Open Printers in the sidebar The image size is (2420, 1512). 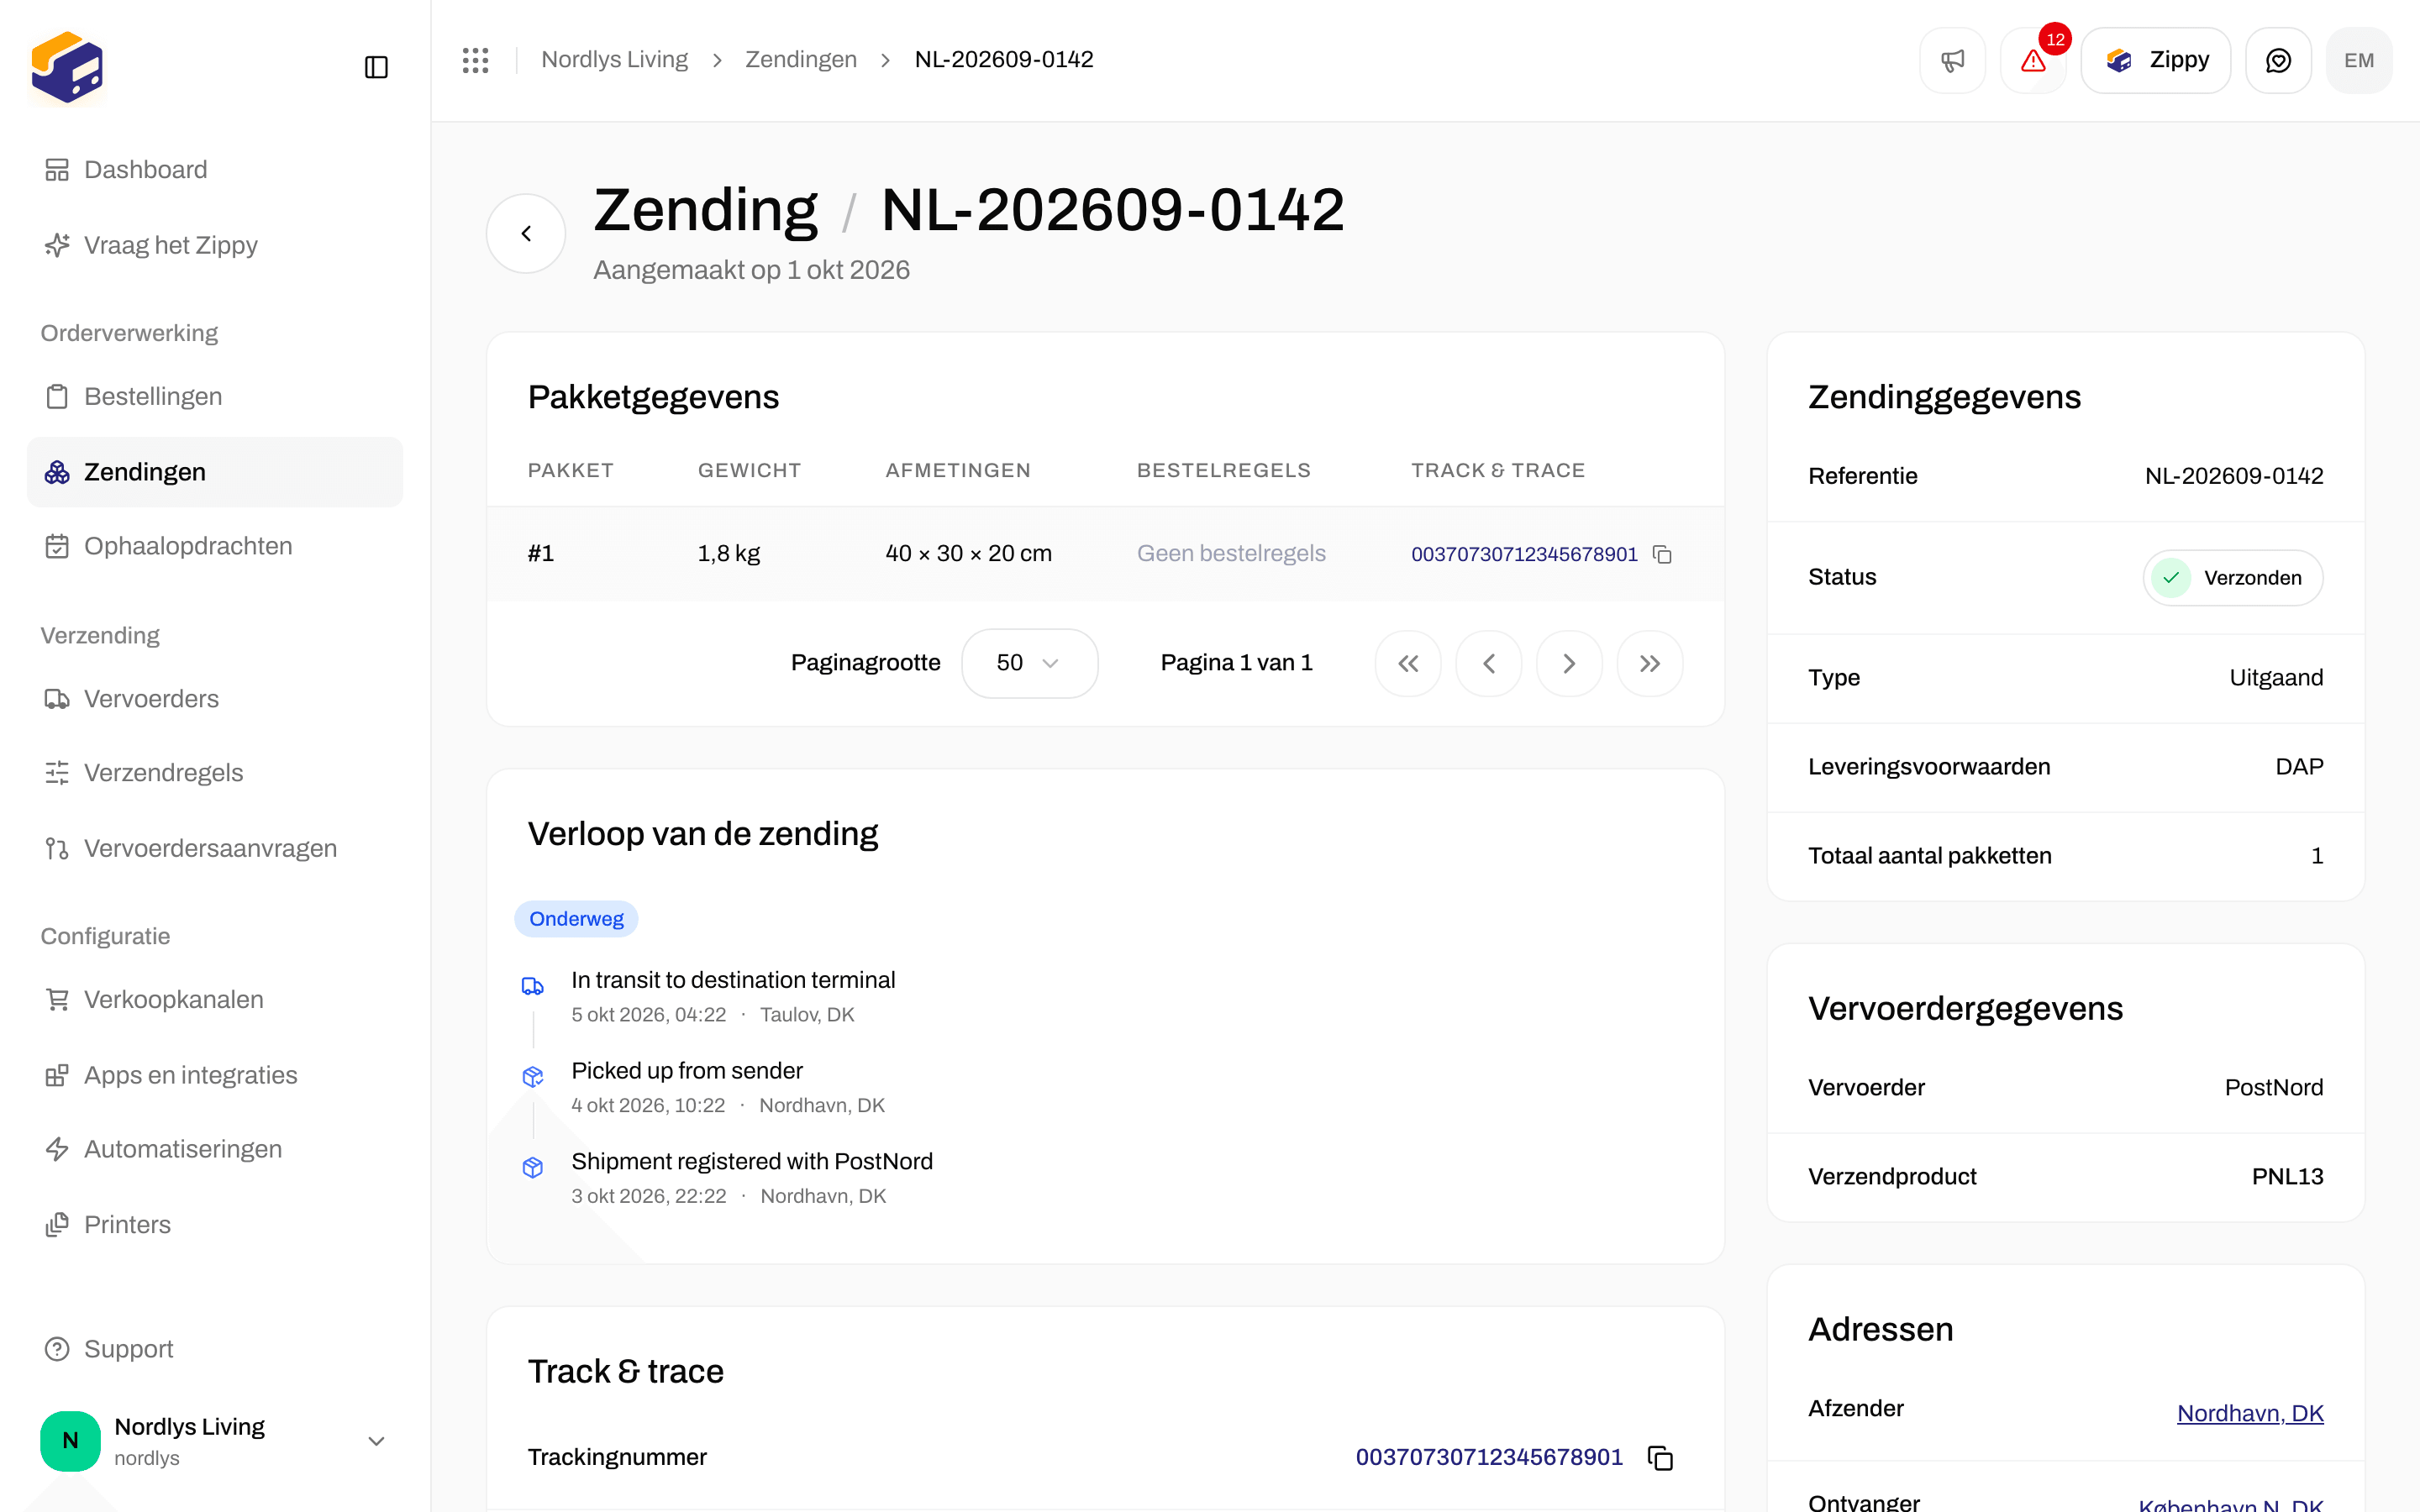[215, 1225]
